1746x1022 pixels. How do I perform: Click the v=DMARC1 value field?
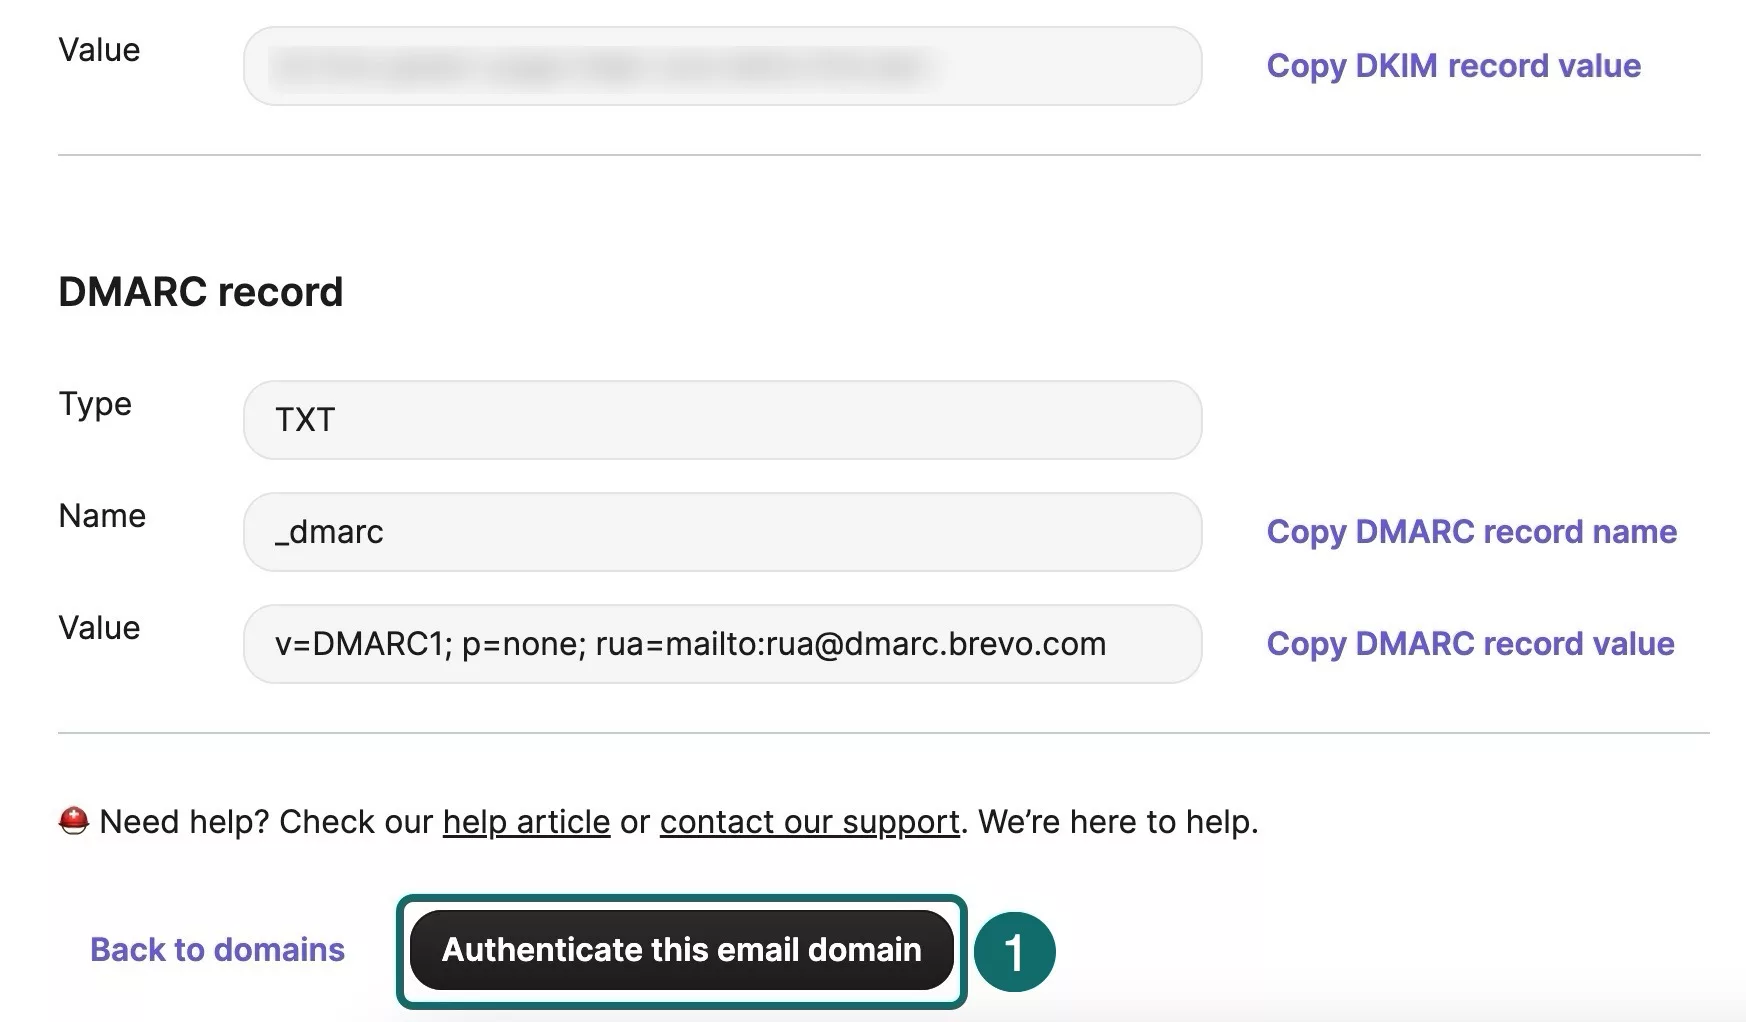point(722,644)
